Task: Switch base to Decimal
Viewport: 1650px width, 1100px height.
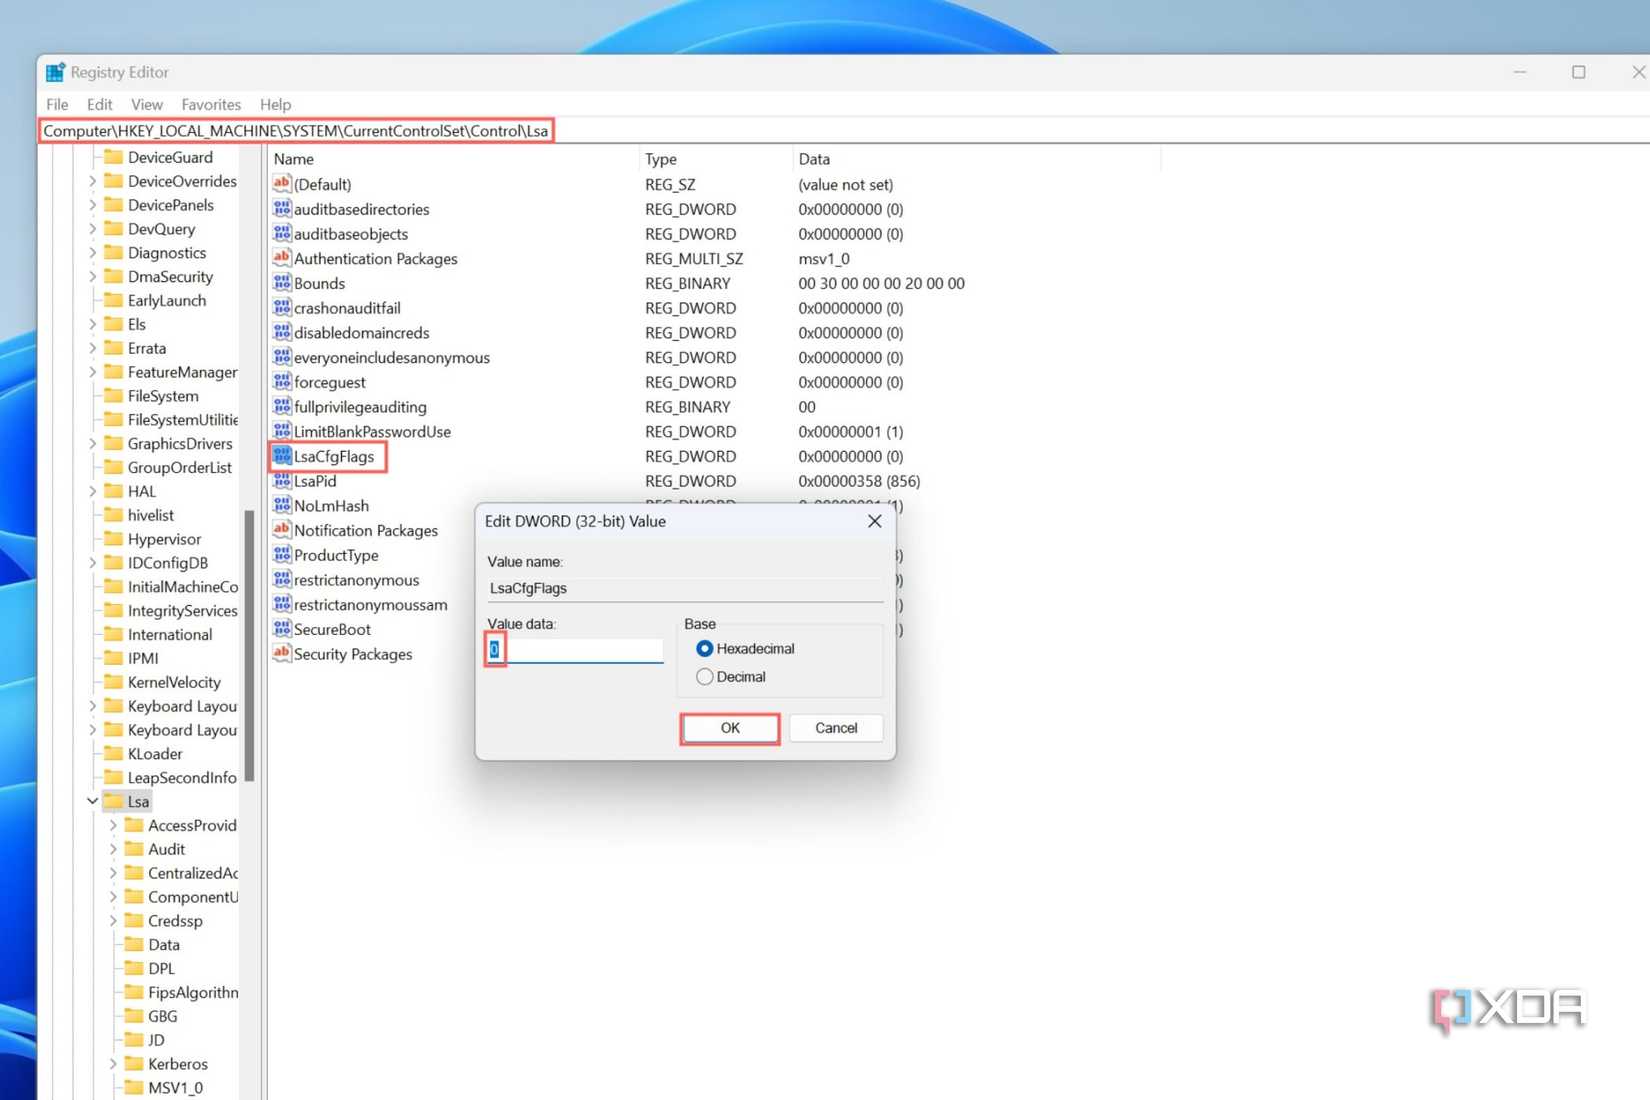Action: coord(705,676)
